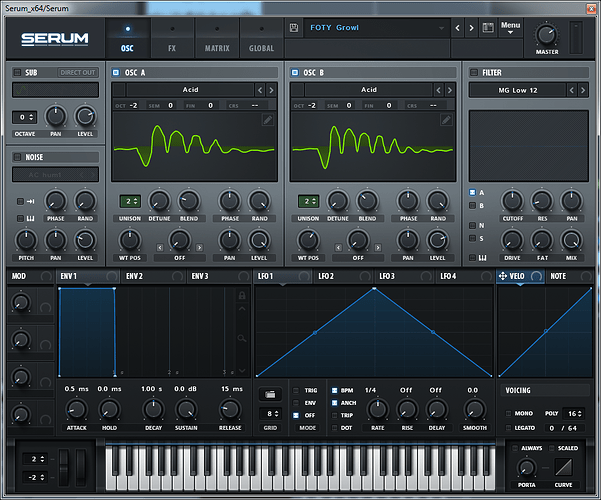This screenshot has height=500, width=601.
Task: Open the preset browser icon beside Menu
Action: pos(488,28)
